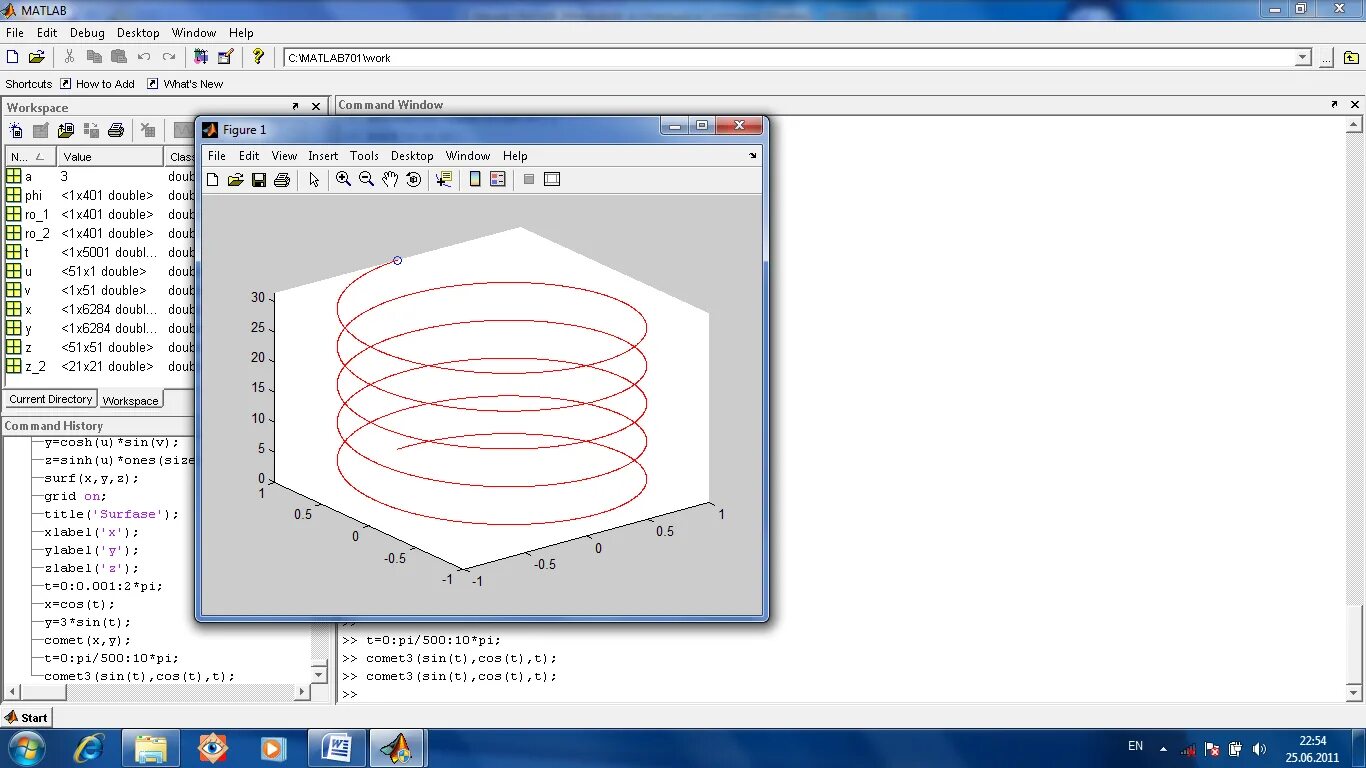Viewport: 1366px width, 768px height.
Task: Click the Windows Start orb
Action: pos(26,748)
